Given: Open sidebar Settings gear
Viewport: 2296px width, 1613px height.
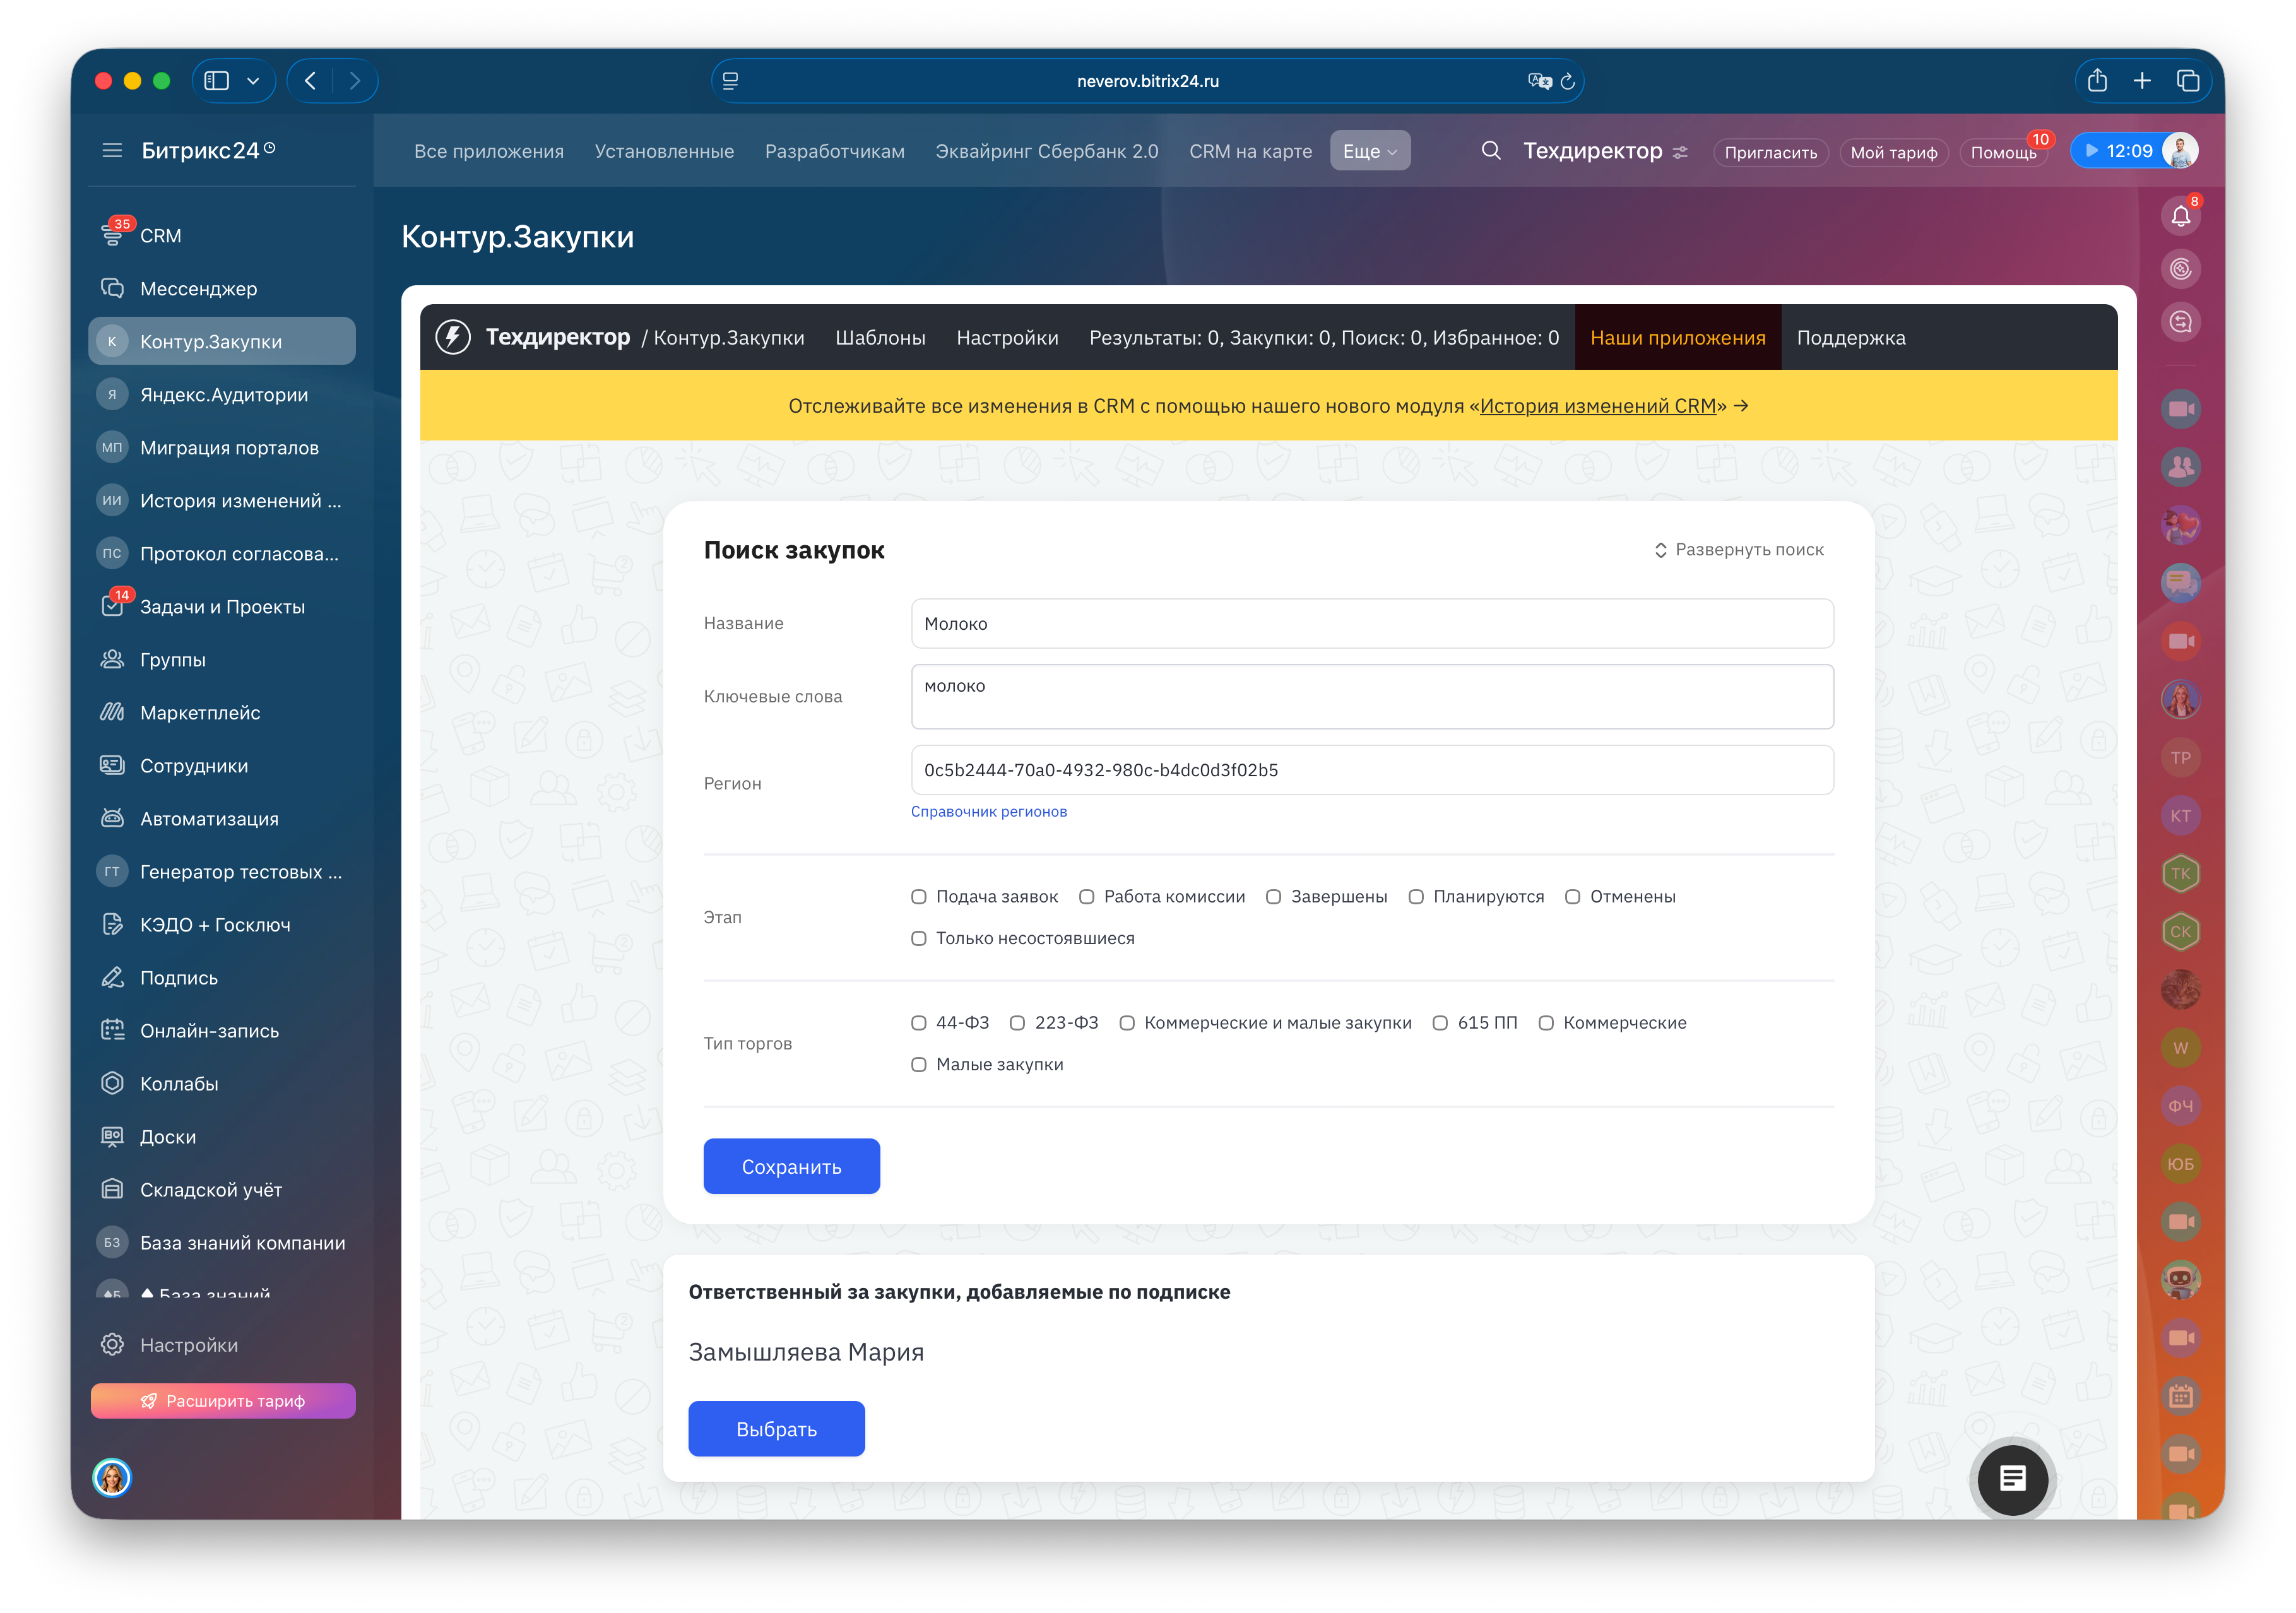Looking at the screenshot, I should (112, 1345).
